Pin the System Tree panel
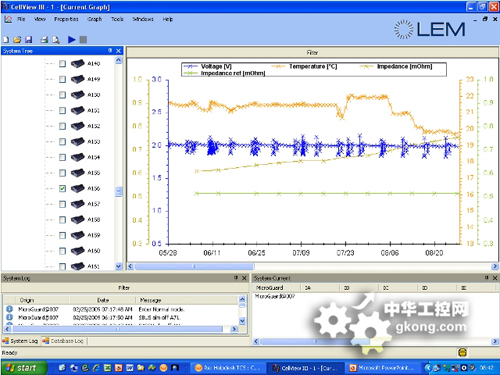 110,51
